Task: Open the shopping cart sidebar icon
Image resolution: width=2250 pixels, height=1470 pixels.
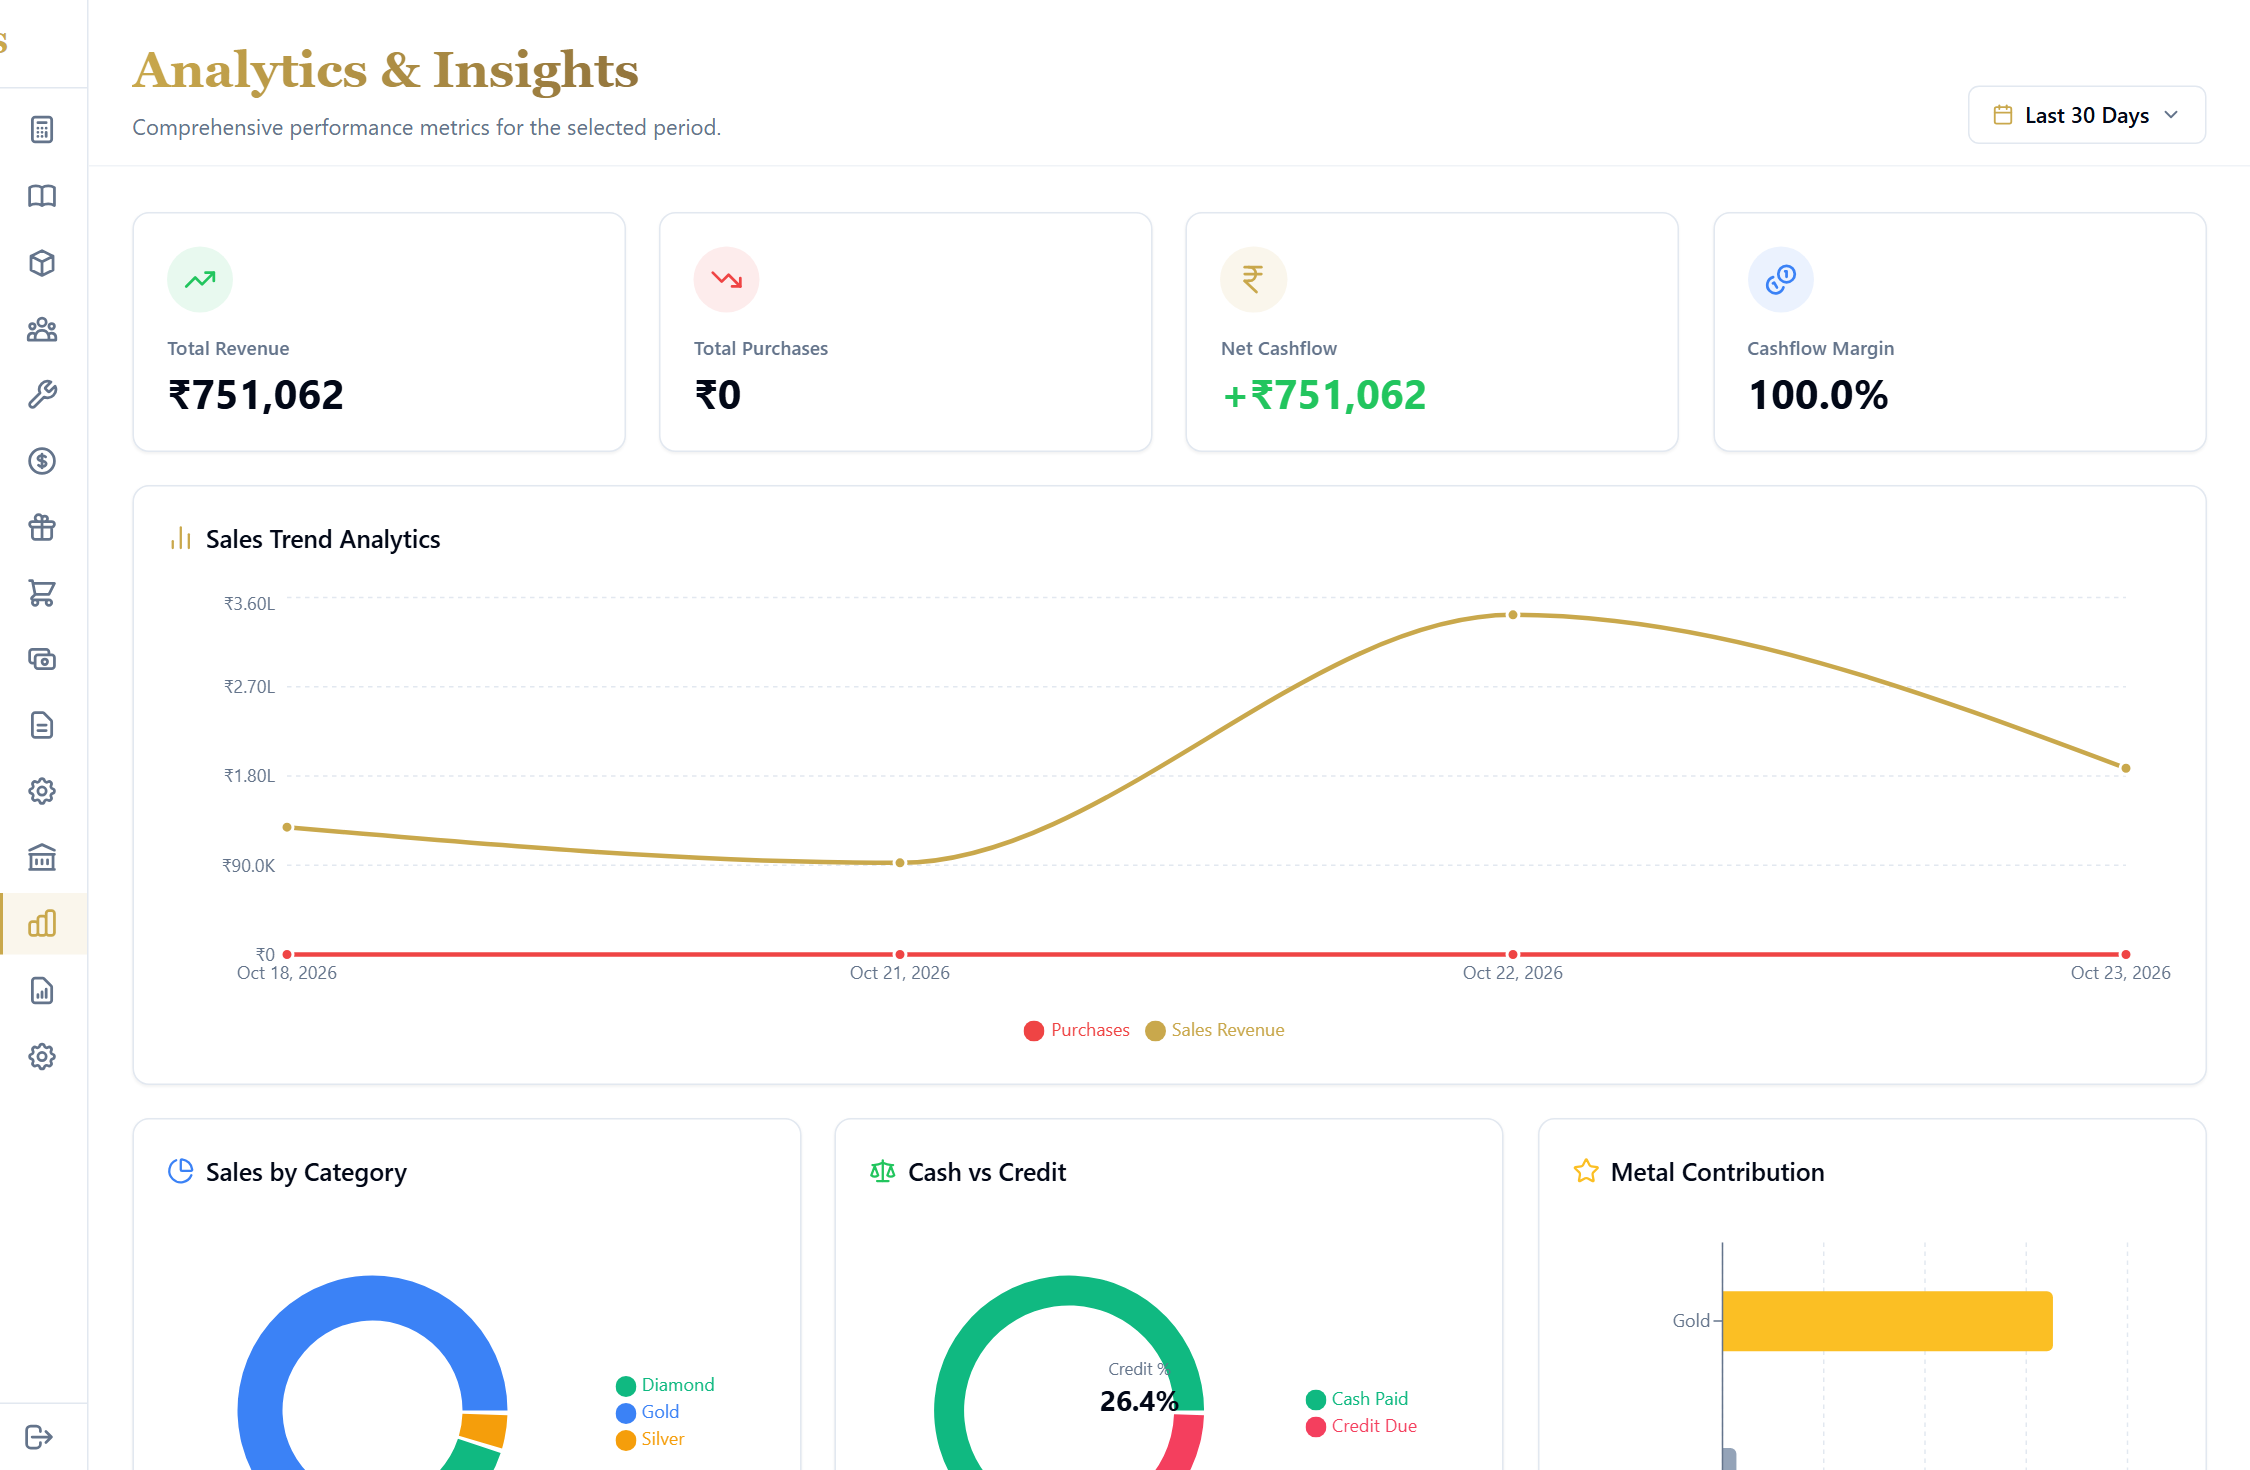Action: click(x=42, y=593)
